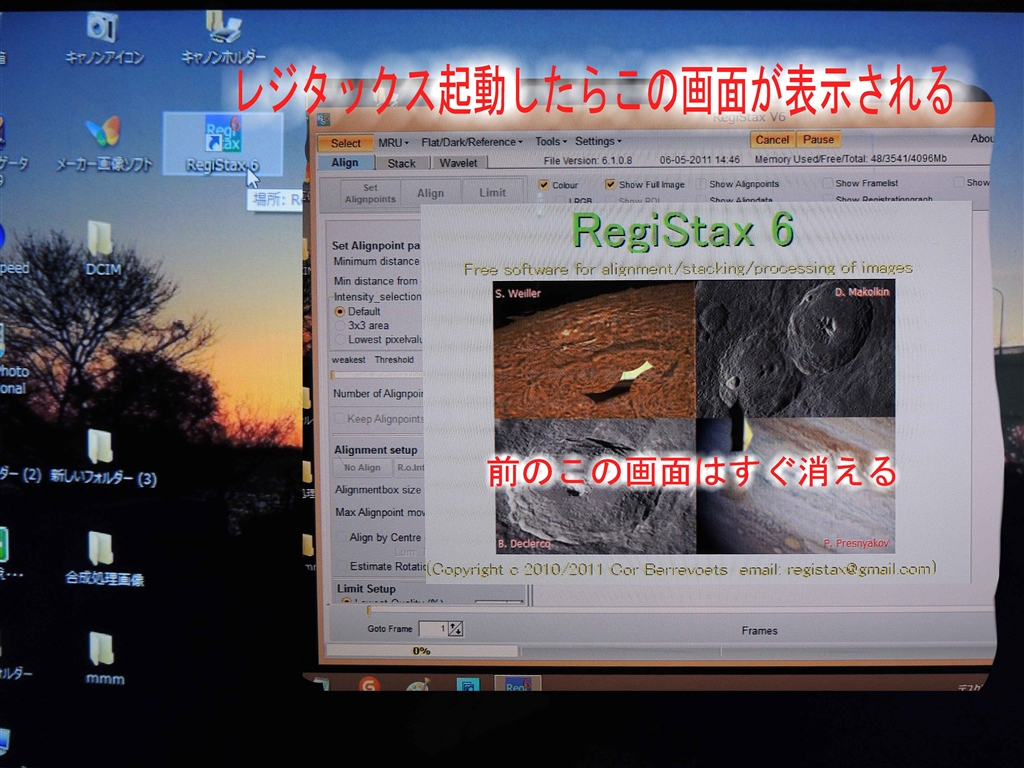
Task: Click the Cancel button
Action: pyautogui.click(x=773, y=140)
